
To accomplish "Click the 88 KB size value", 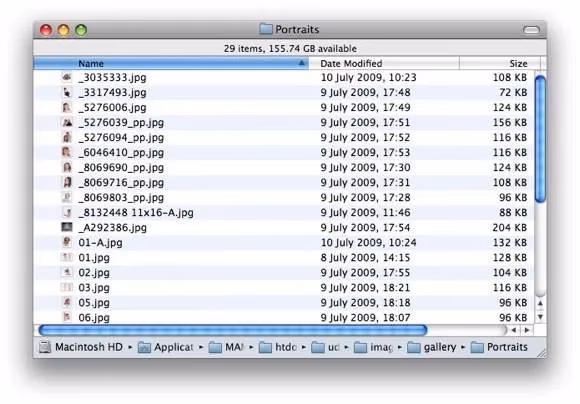I will (513, 212).
